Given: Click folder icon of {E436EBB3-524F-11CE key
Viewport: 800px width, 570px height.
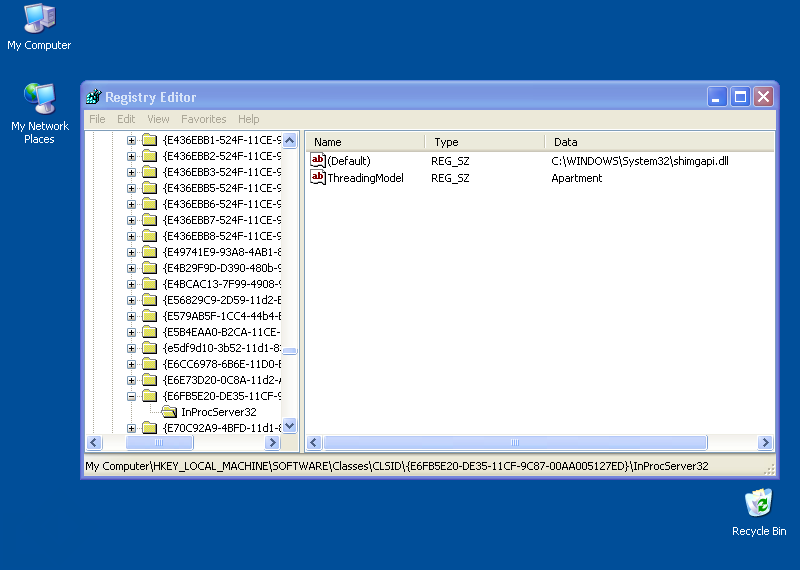Looking at the screenshot, I should [x=149, y=172].
